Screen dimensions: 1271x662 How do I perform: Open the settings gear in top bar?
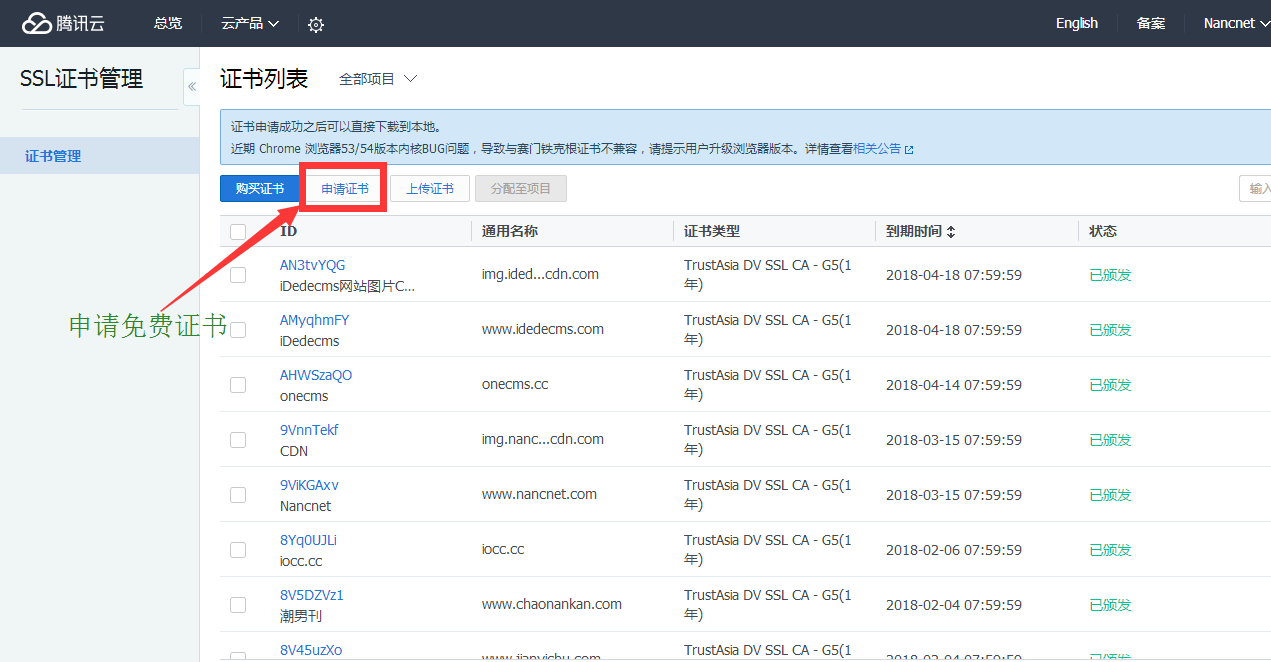316,24
